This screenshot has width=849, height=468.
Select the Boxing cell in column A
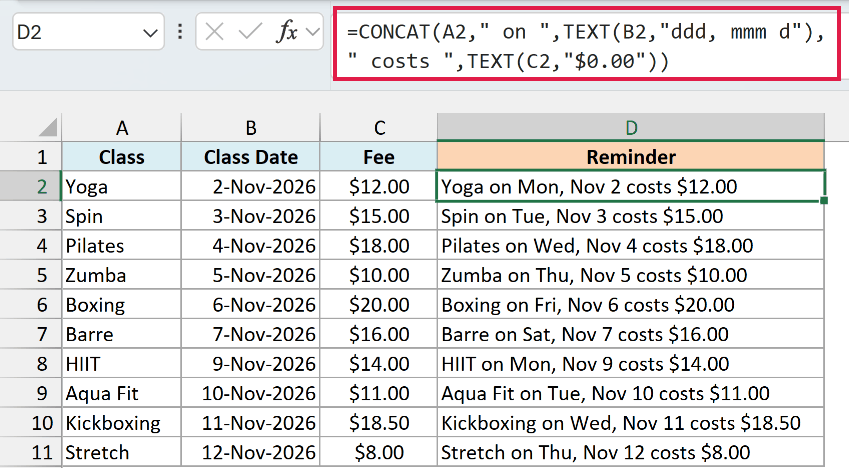coord(121,304)
